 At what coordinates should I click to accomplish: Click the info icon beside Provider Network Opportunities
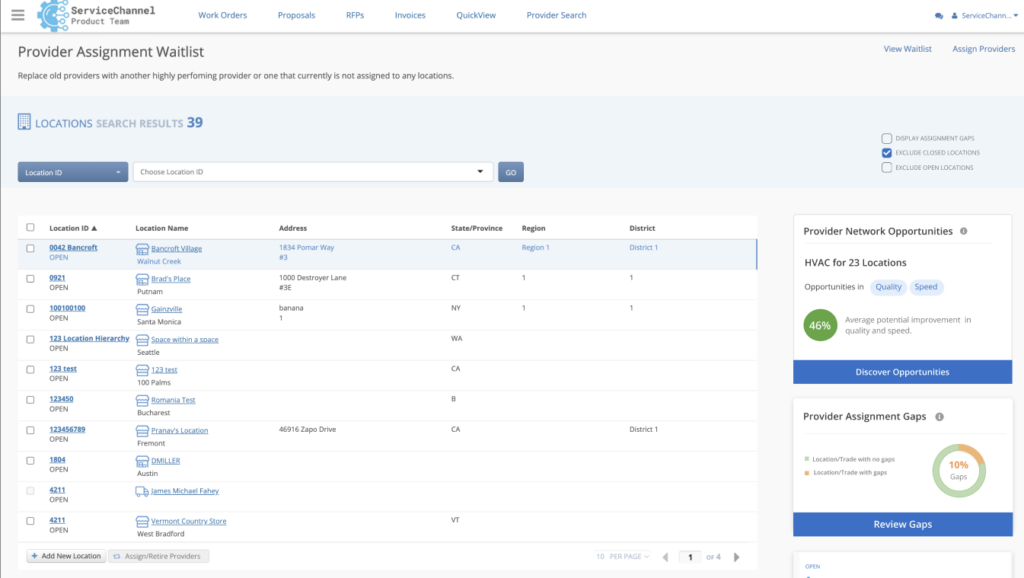tap(963, 231)
